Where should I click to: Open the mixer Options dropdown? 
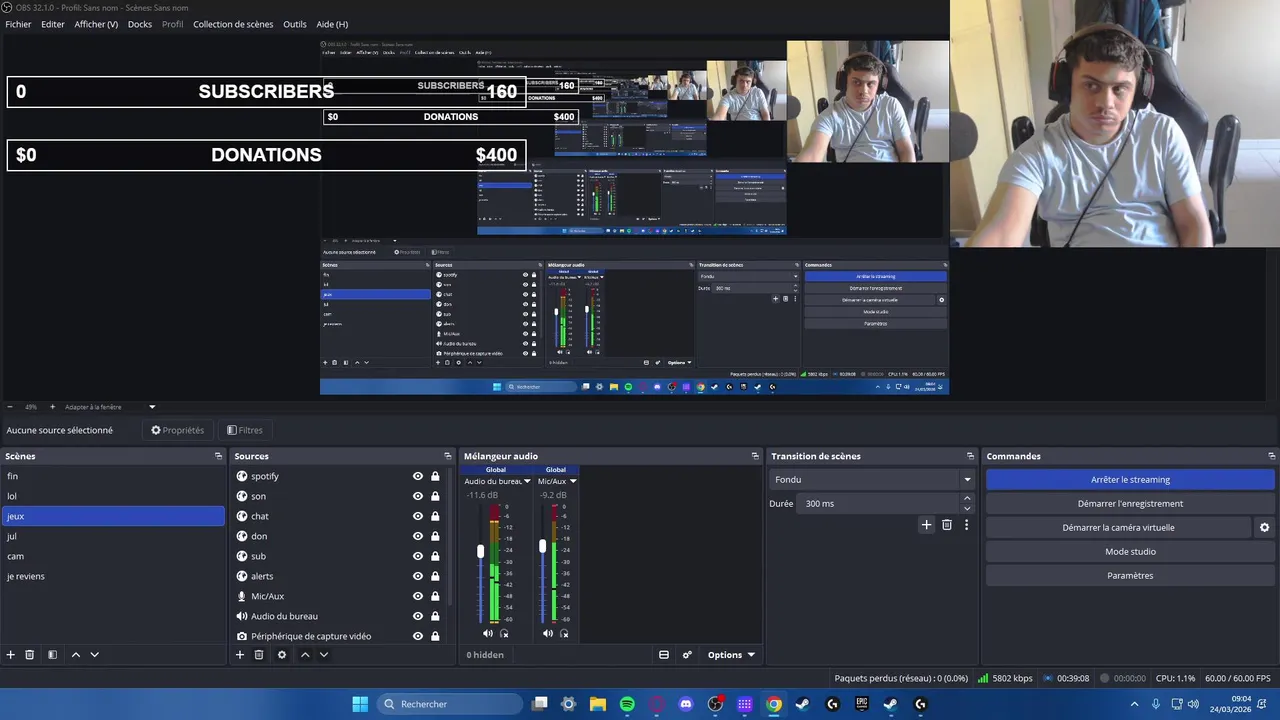(730, 655)
